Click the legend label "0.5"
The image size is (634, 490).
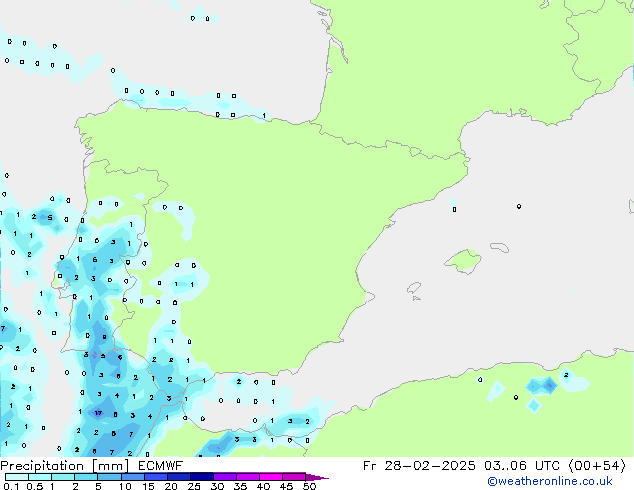click(x=35, y=486)
